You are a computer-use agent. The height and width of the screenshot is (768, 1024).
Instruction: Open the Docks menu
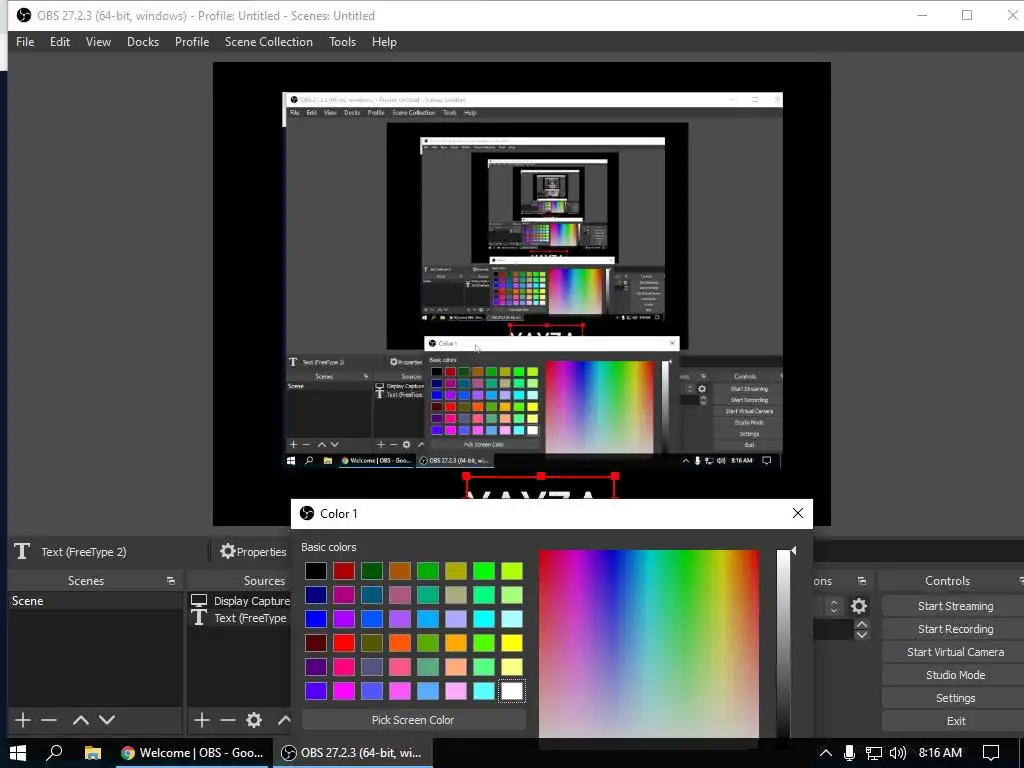142,42
